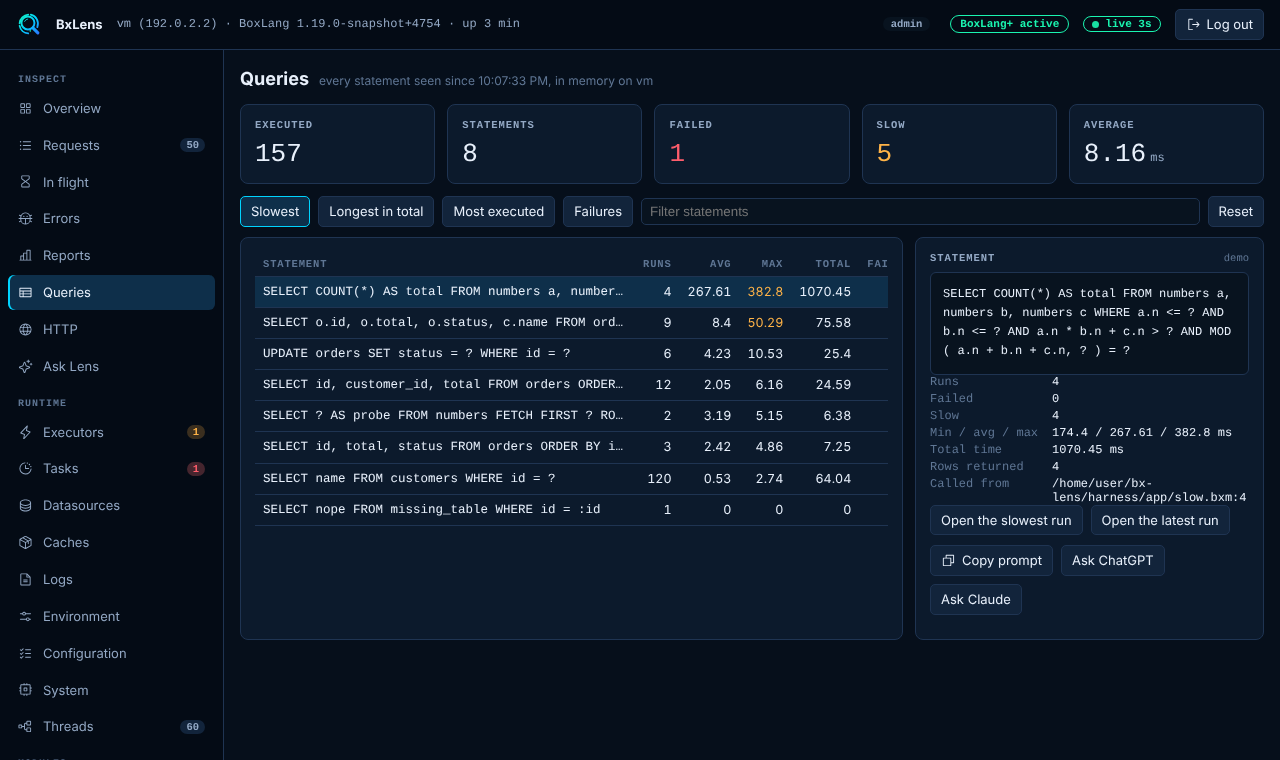
Task: Ask ChatGPT about the statement
Action: tap(1113, 560)
